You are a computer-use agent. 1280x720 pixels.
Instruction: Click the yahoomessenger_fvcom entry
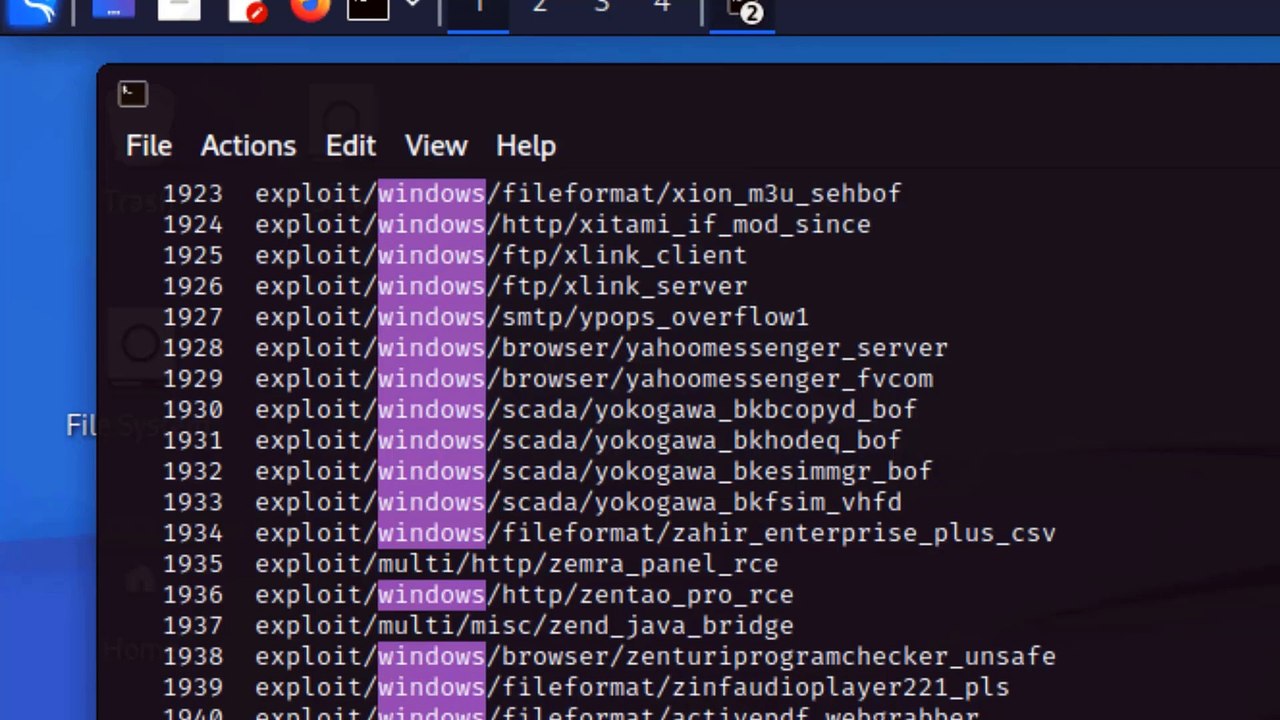[x=548, y=379]
